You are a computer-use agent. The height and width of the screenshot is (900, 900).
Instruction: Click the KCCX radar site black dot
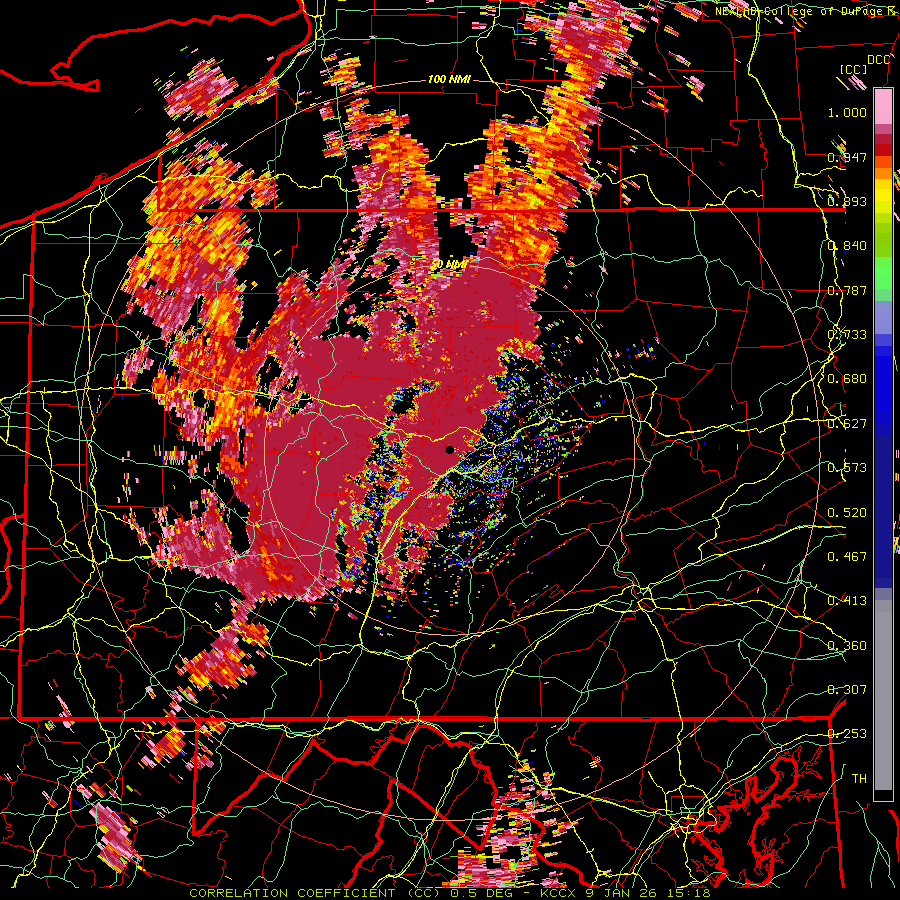tap(450, 450)
